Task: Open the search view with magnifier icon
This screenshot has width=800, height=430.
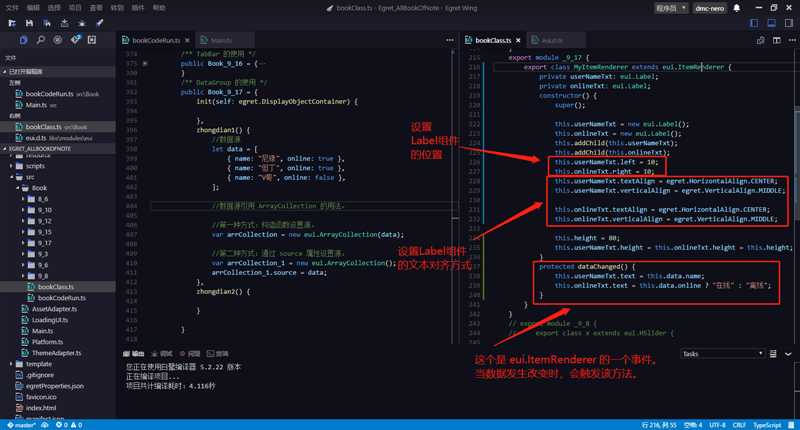Action: (x=40, y=40)
